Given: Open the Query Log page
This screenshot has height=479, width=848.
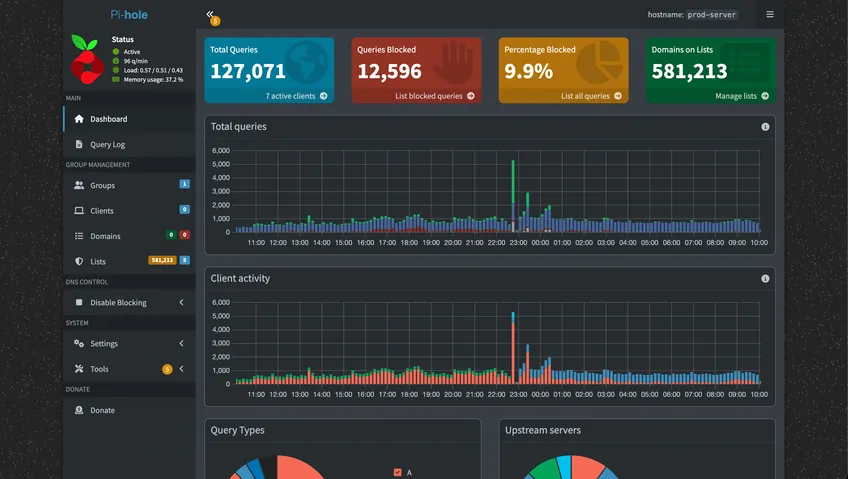Looking at the screenshot, I should pyautogui.click(x=129, y=144).
